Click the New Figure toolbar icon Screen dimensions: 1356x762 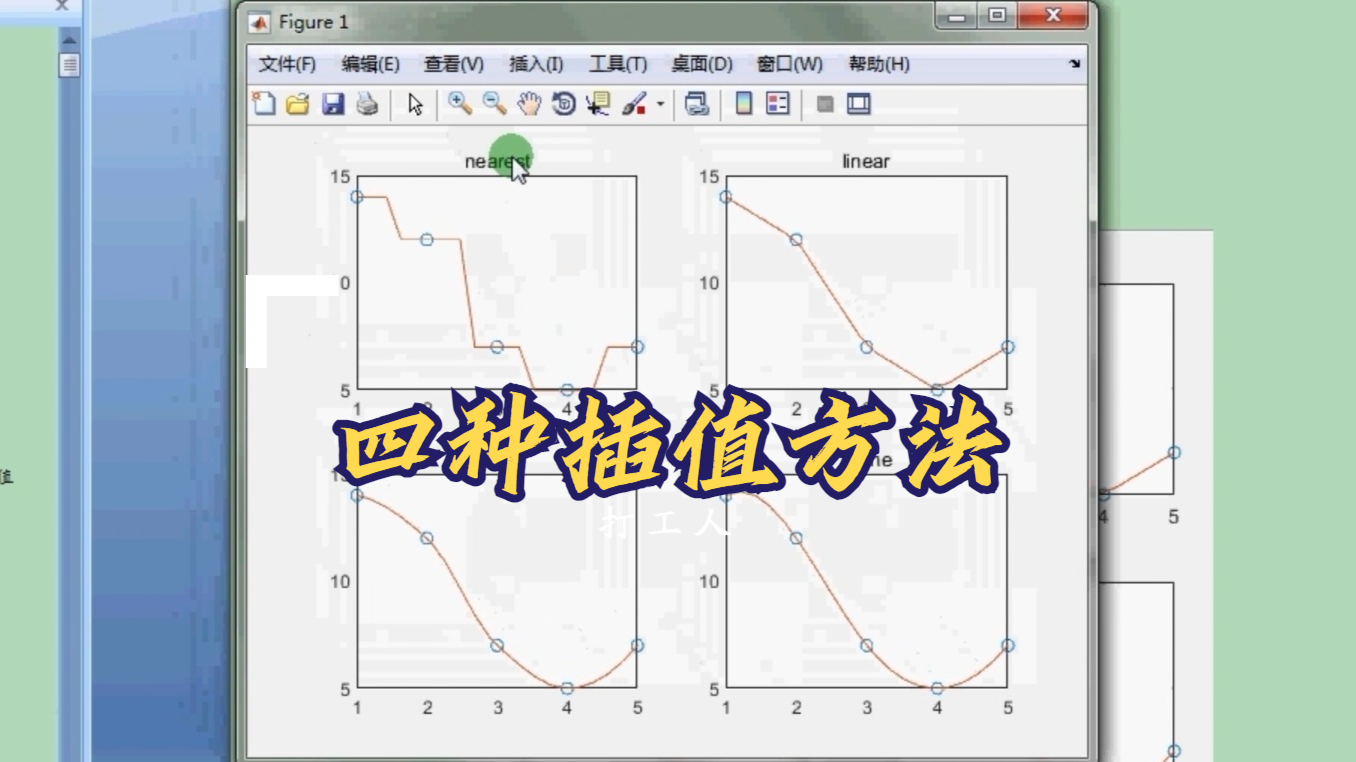[263, 104]
